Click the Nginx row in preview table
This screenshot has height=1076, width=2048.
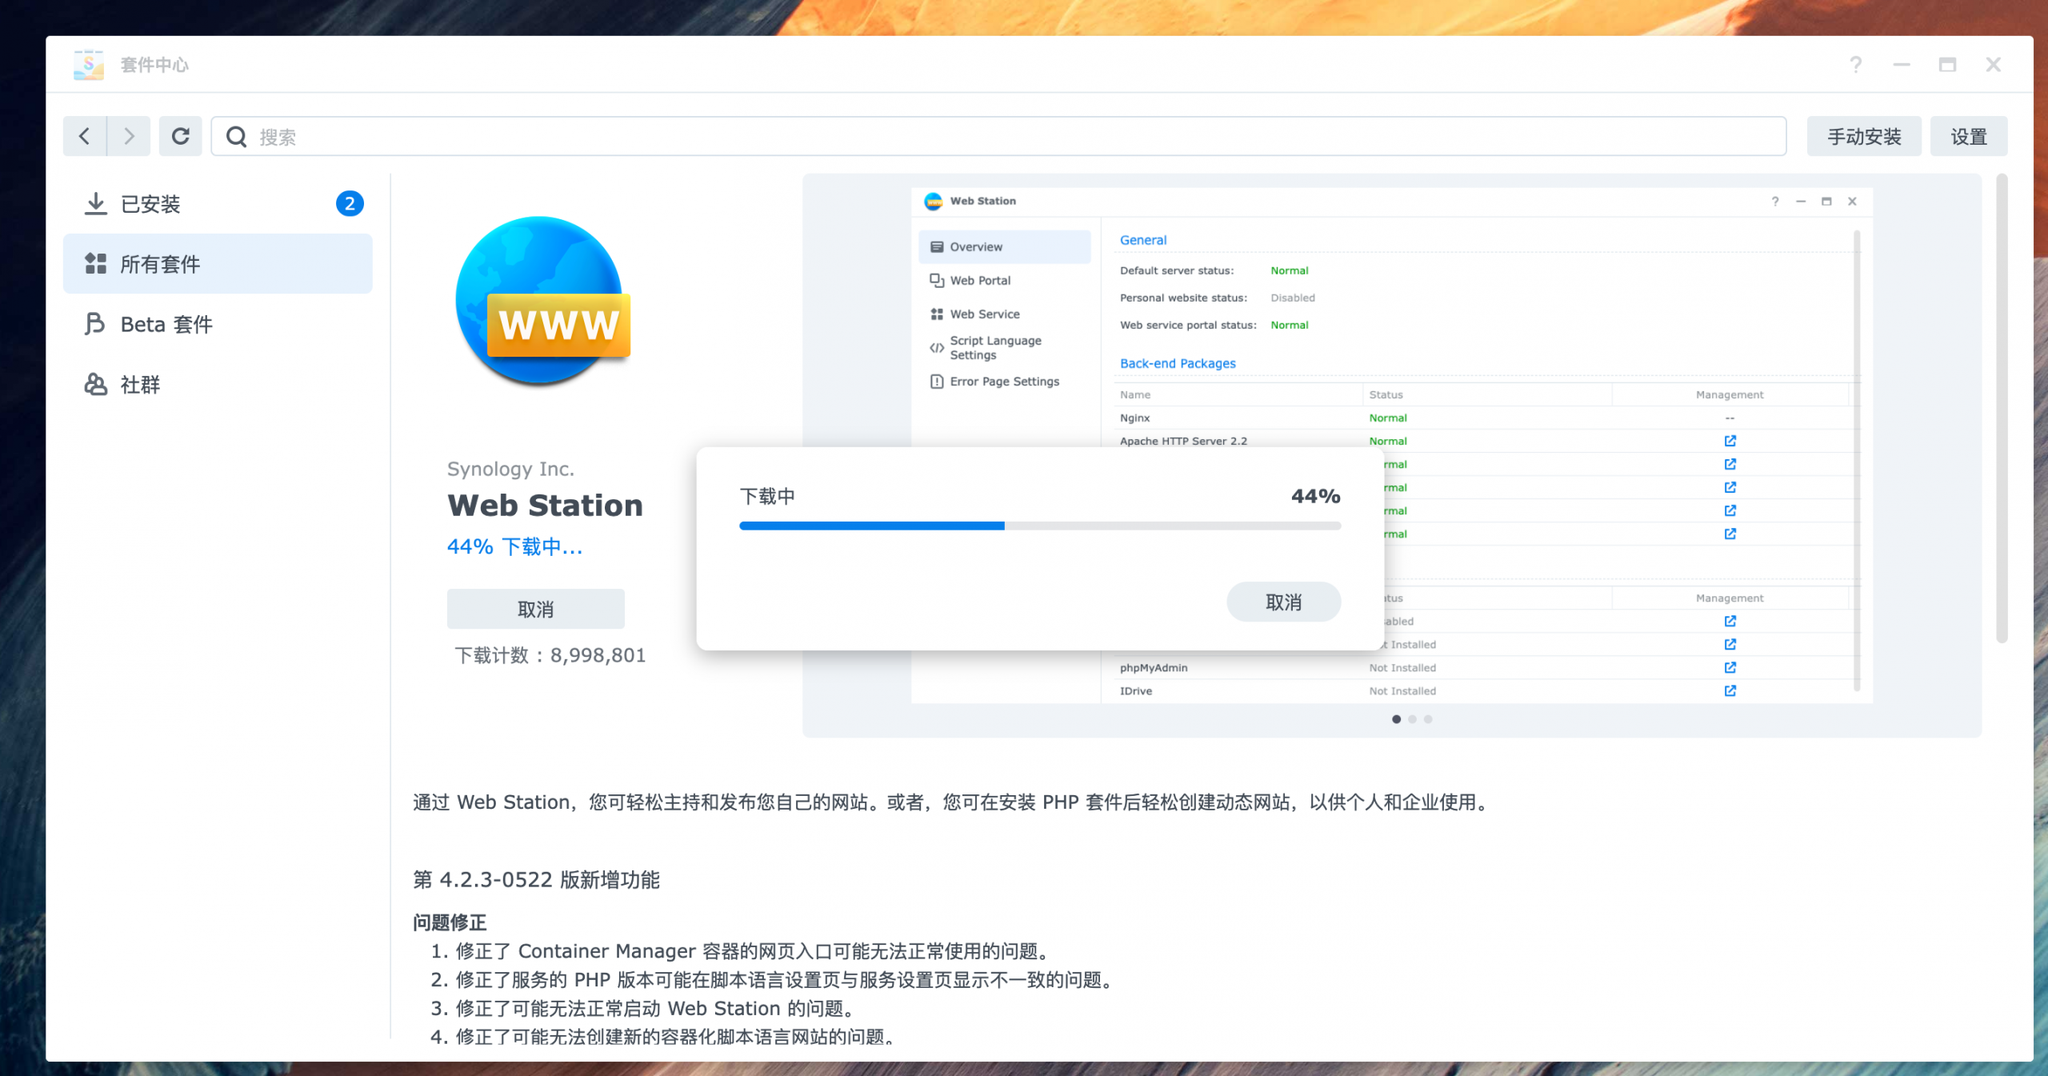tap(1485, 418)
